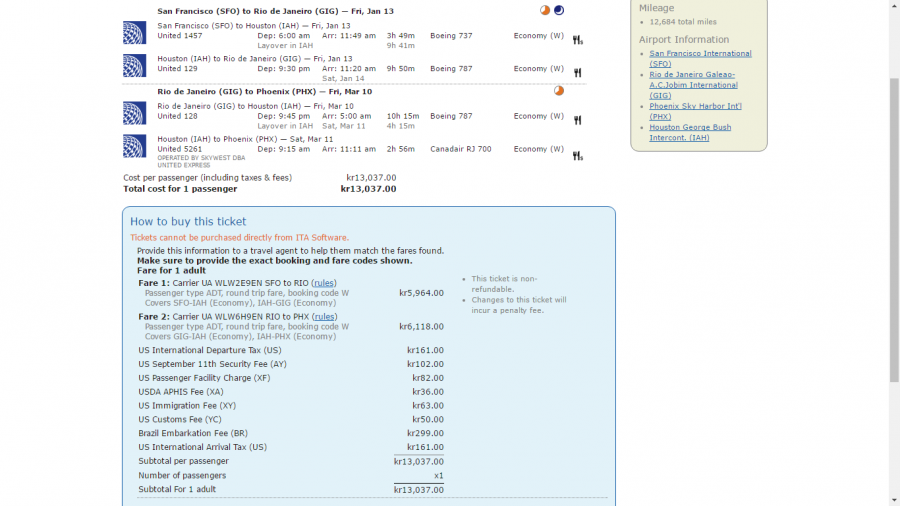Click the scrollbar up arrow

(x=894, y=6)
